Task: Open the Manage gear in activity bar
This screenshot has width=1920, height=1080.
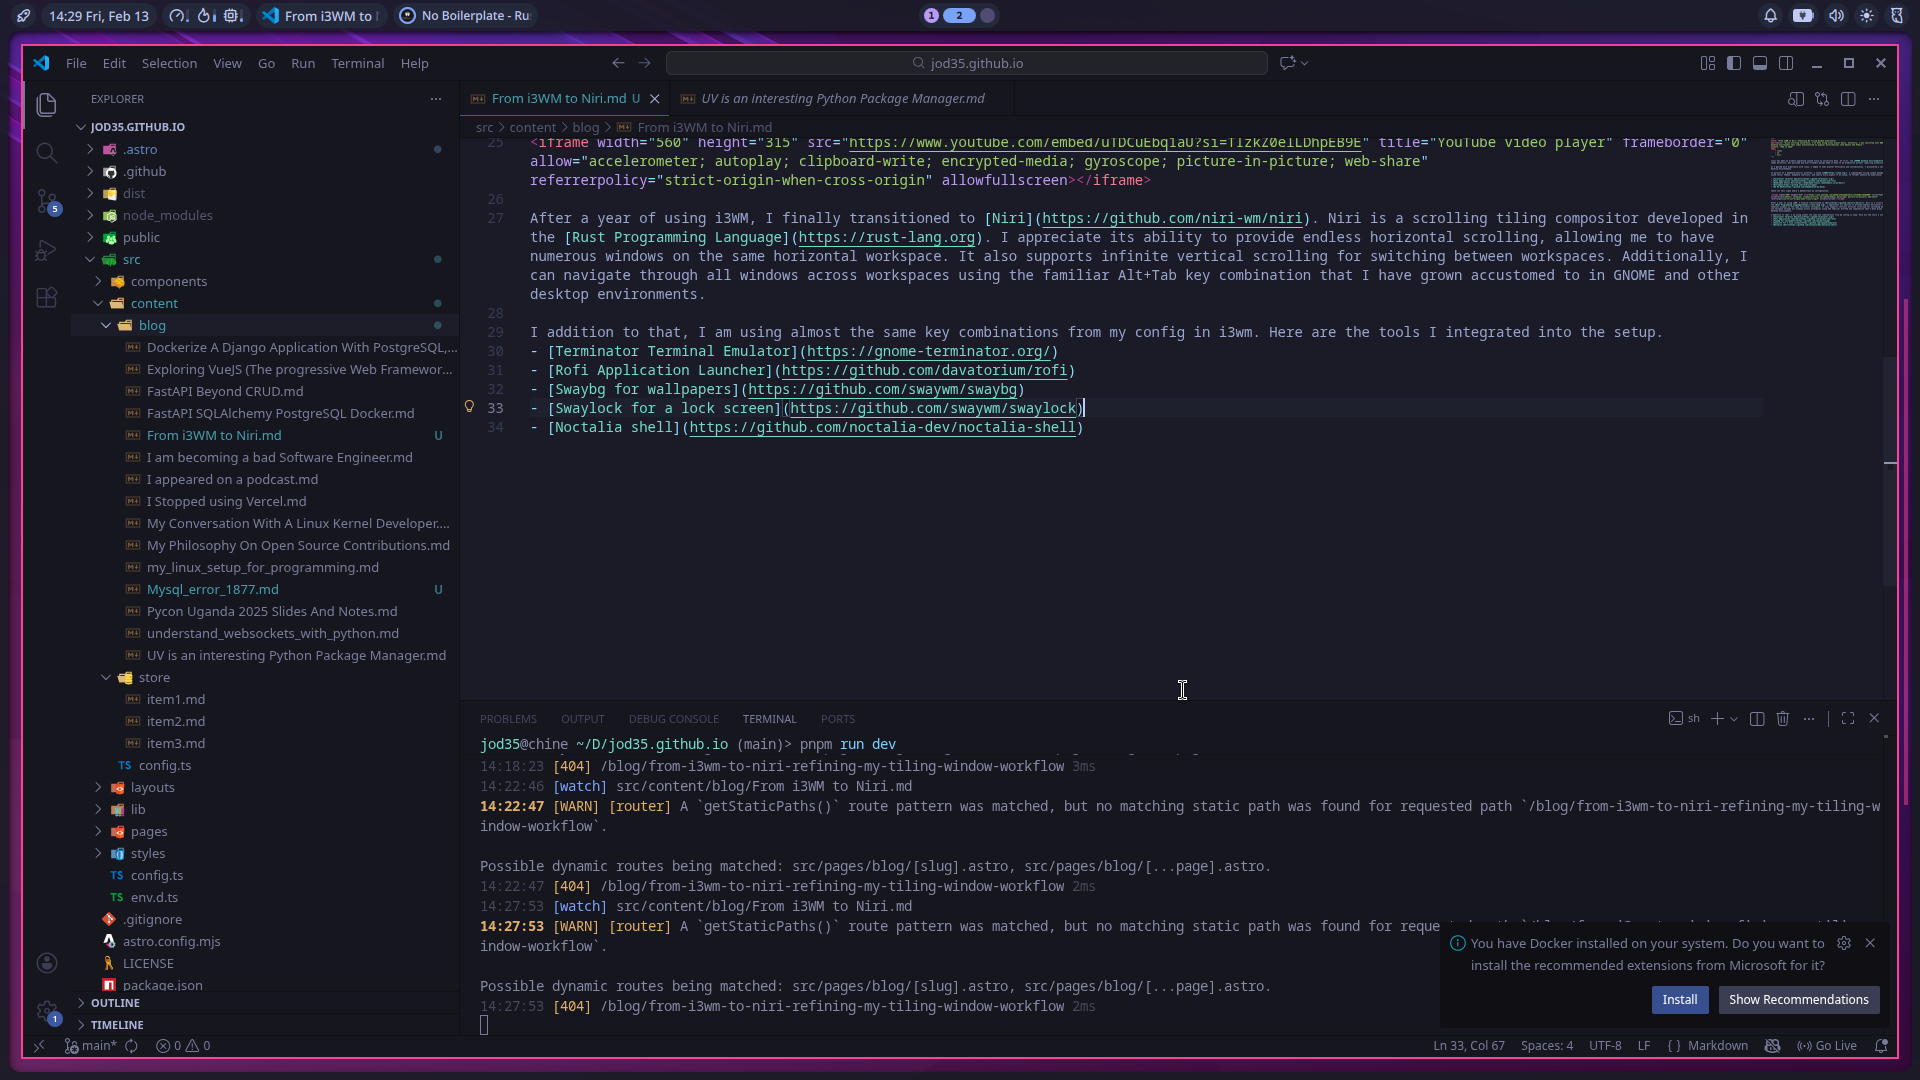Action: tap(46, 1011)
